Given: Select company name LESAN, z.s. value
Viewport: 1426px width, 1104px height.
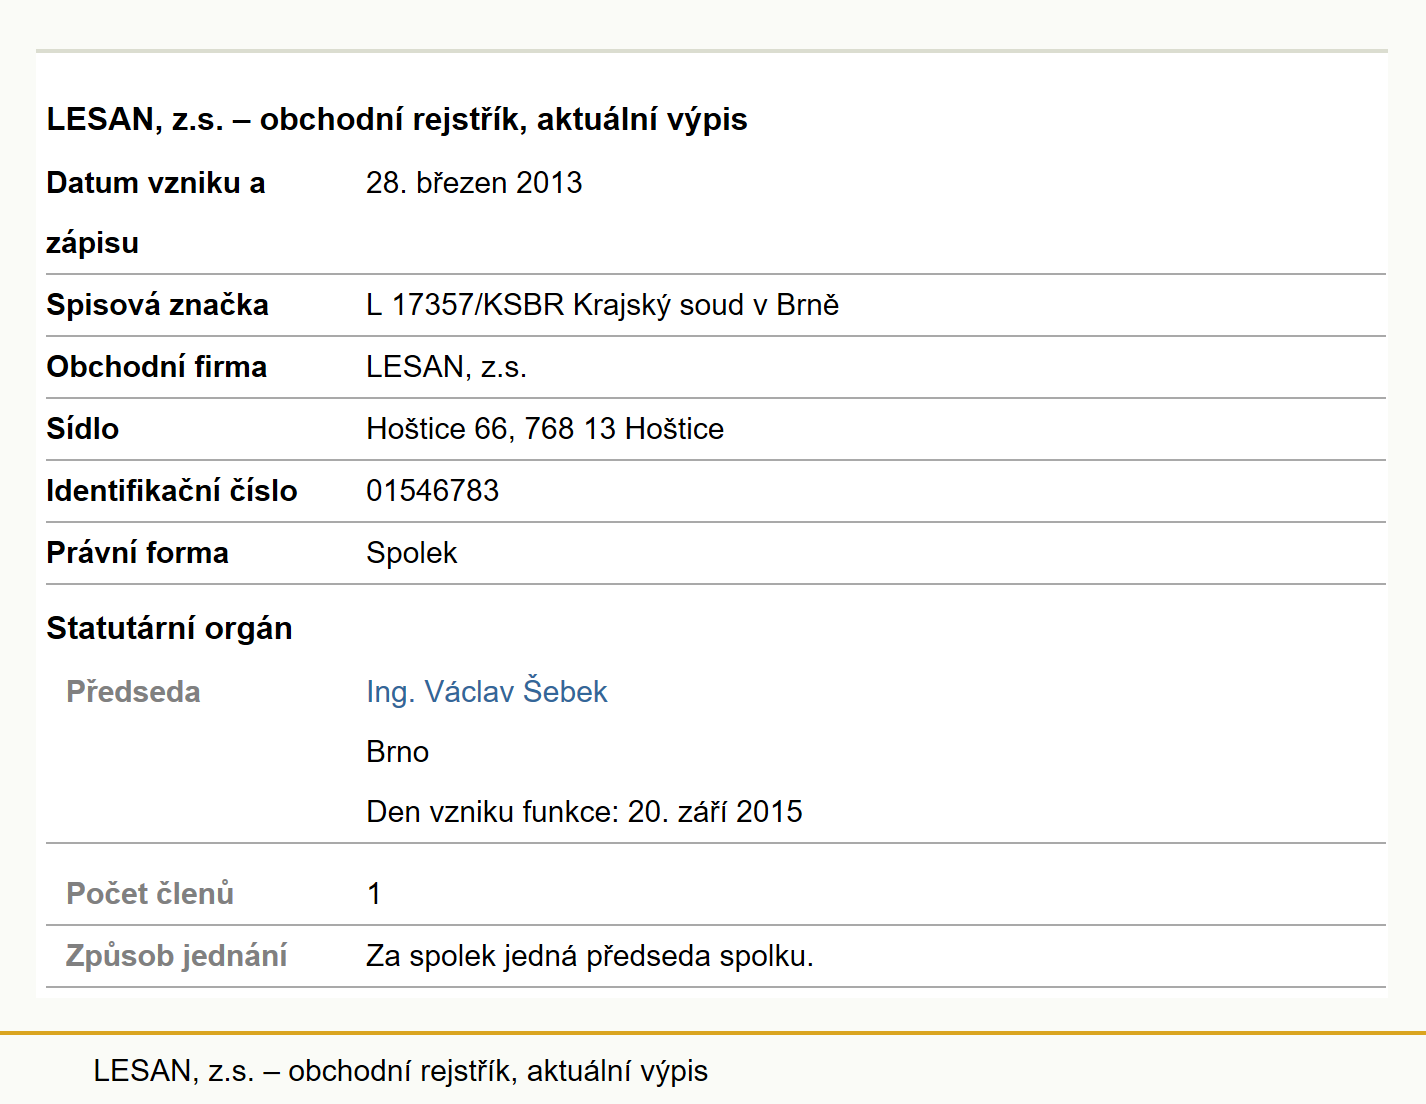Looking at the screenshot, I should click(446, 367).
